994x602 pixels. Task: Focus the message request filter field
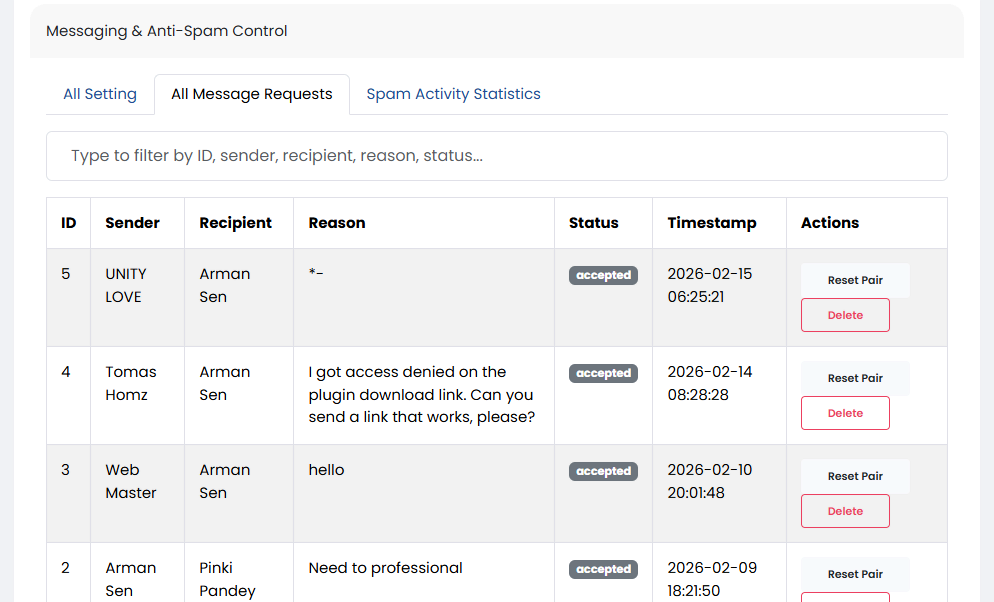(x=496, y=156)
